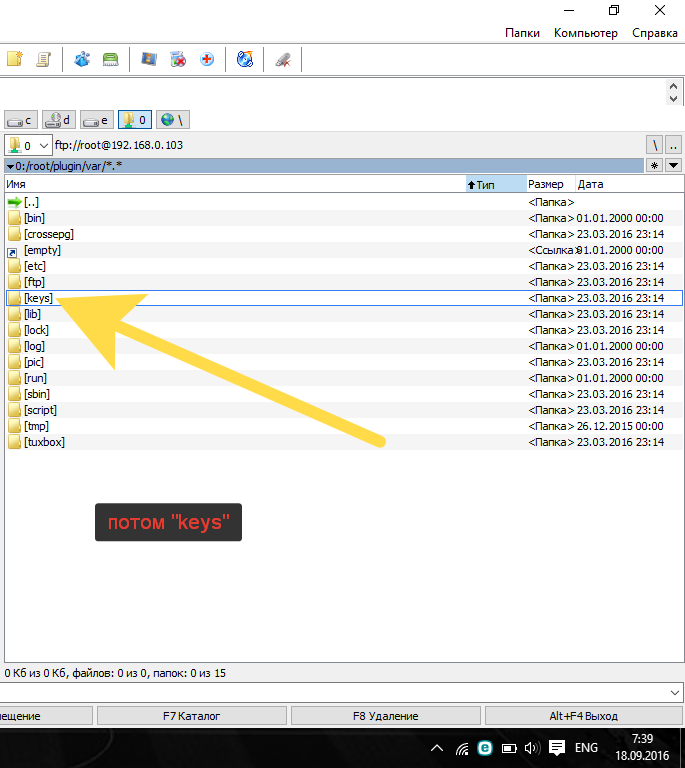Viewport: 685px width, 768px height.
Task: Open the Компьютер menu
Action: coord(586,33)
